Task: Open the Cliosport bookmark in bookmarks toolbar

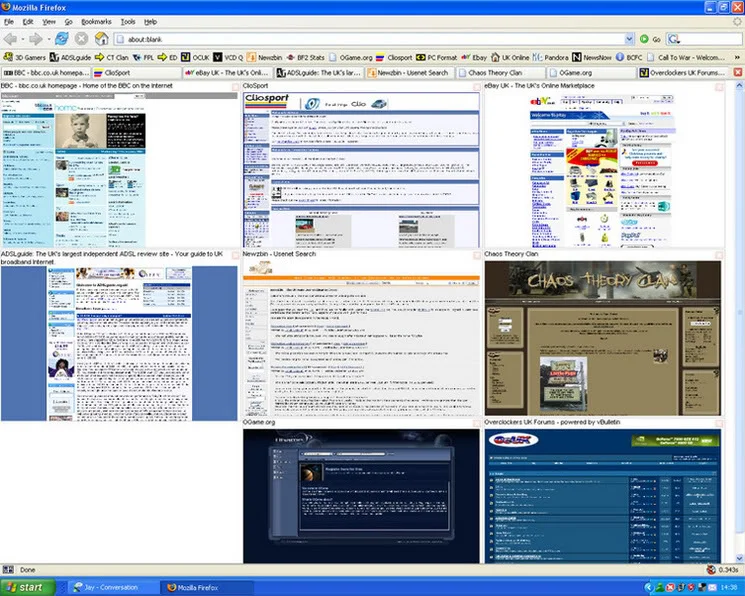Action: pyautogui.click(x=394, y=57)
